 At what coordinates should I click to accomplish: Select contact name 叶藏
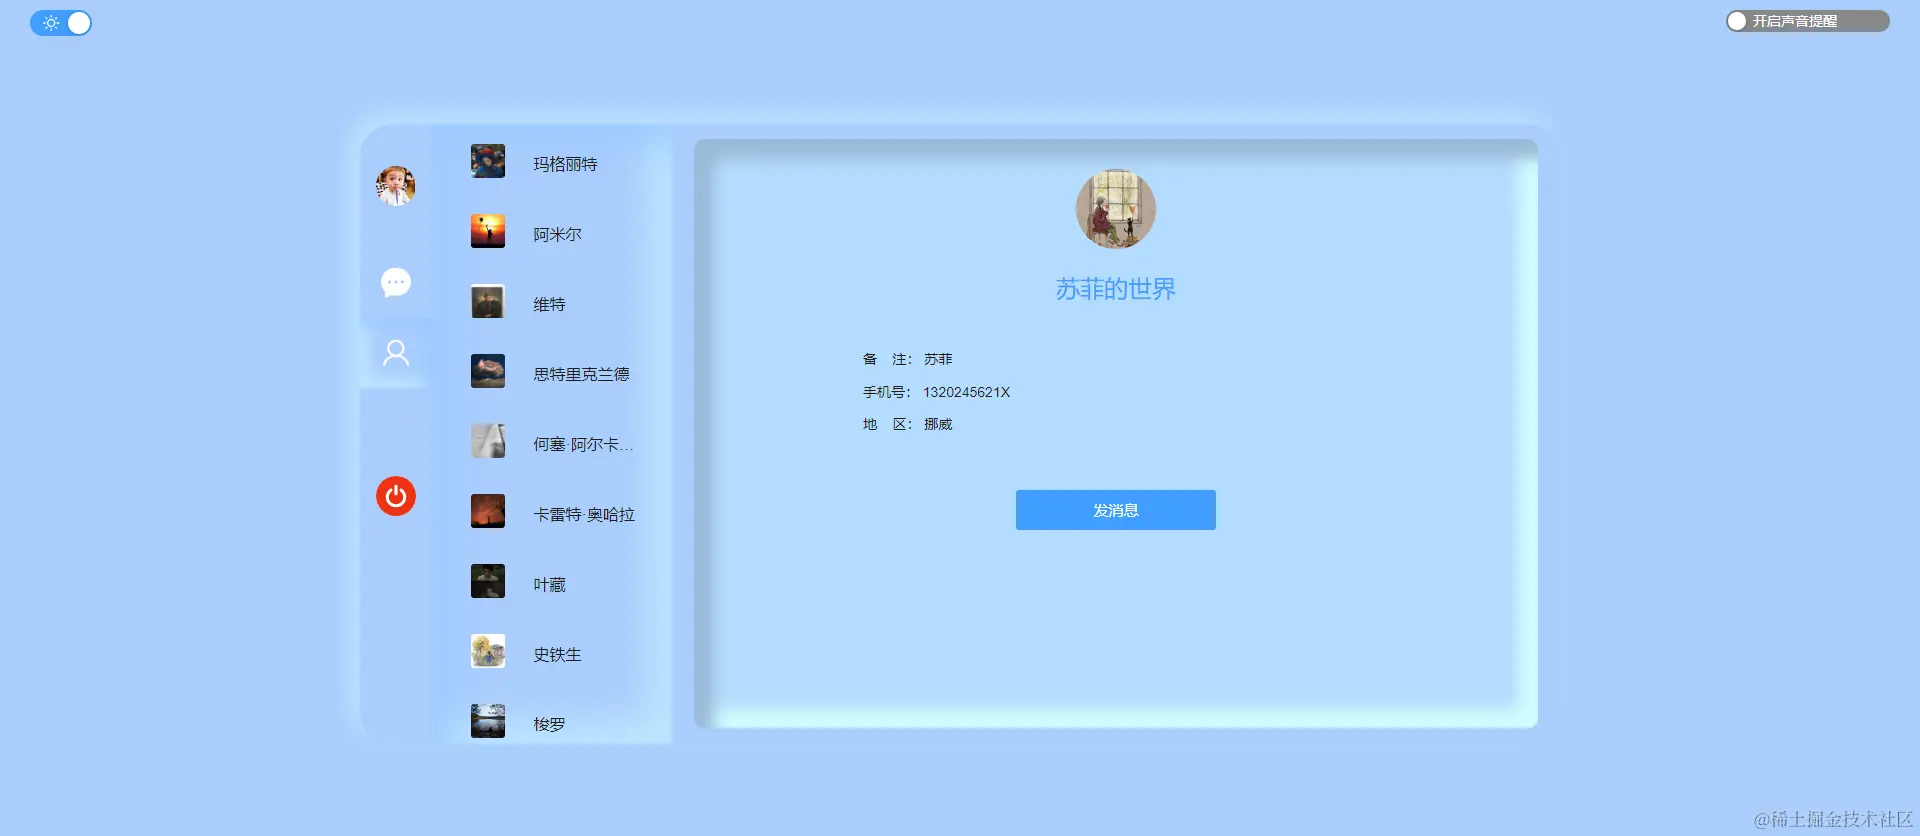tap(549, 584)
